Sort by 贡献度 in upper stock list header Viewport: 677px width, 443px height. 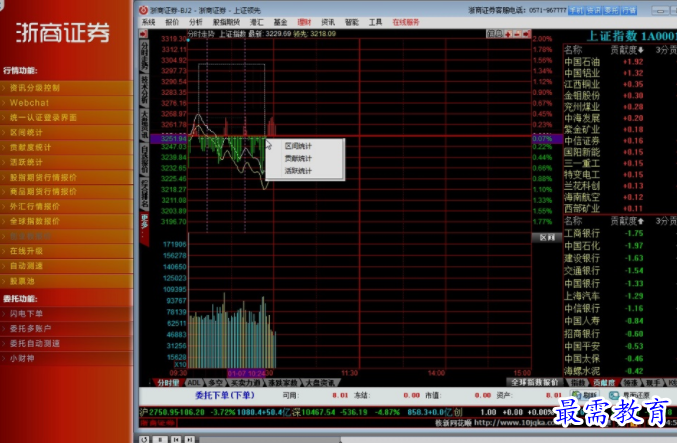click(x=627, y=50)
